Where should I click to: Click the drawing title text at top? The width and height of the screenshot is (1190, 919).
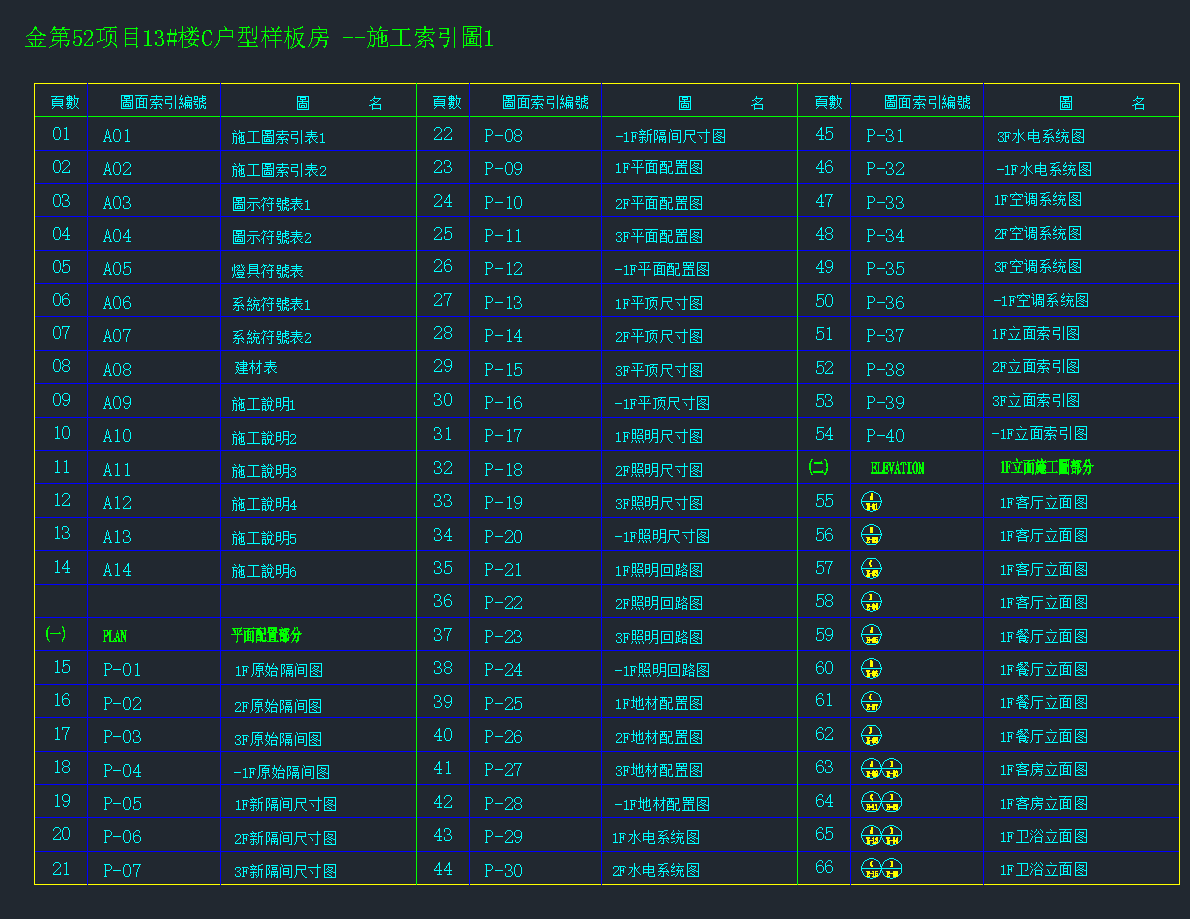(x=259, y=39)
